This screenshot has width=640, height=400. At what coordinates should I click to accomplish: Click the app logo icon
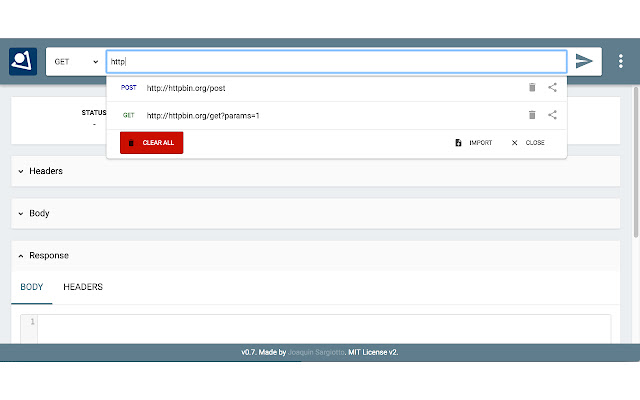point(23,62)
